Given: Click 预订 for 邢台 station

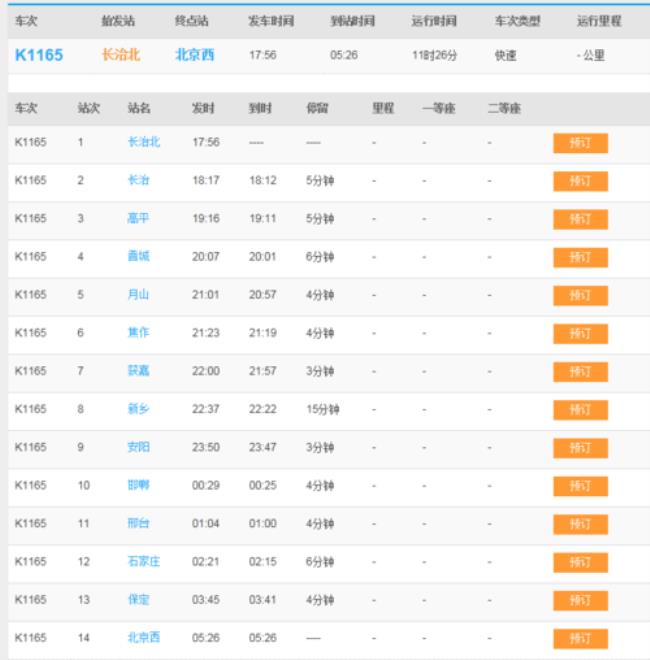Looking at the screenshot, I should pyautogui.click(x=580, y=524).
